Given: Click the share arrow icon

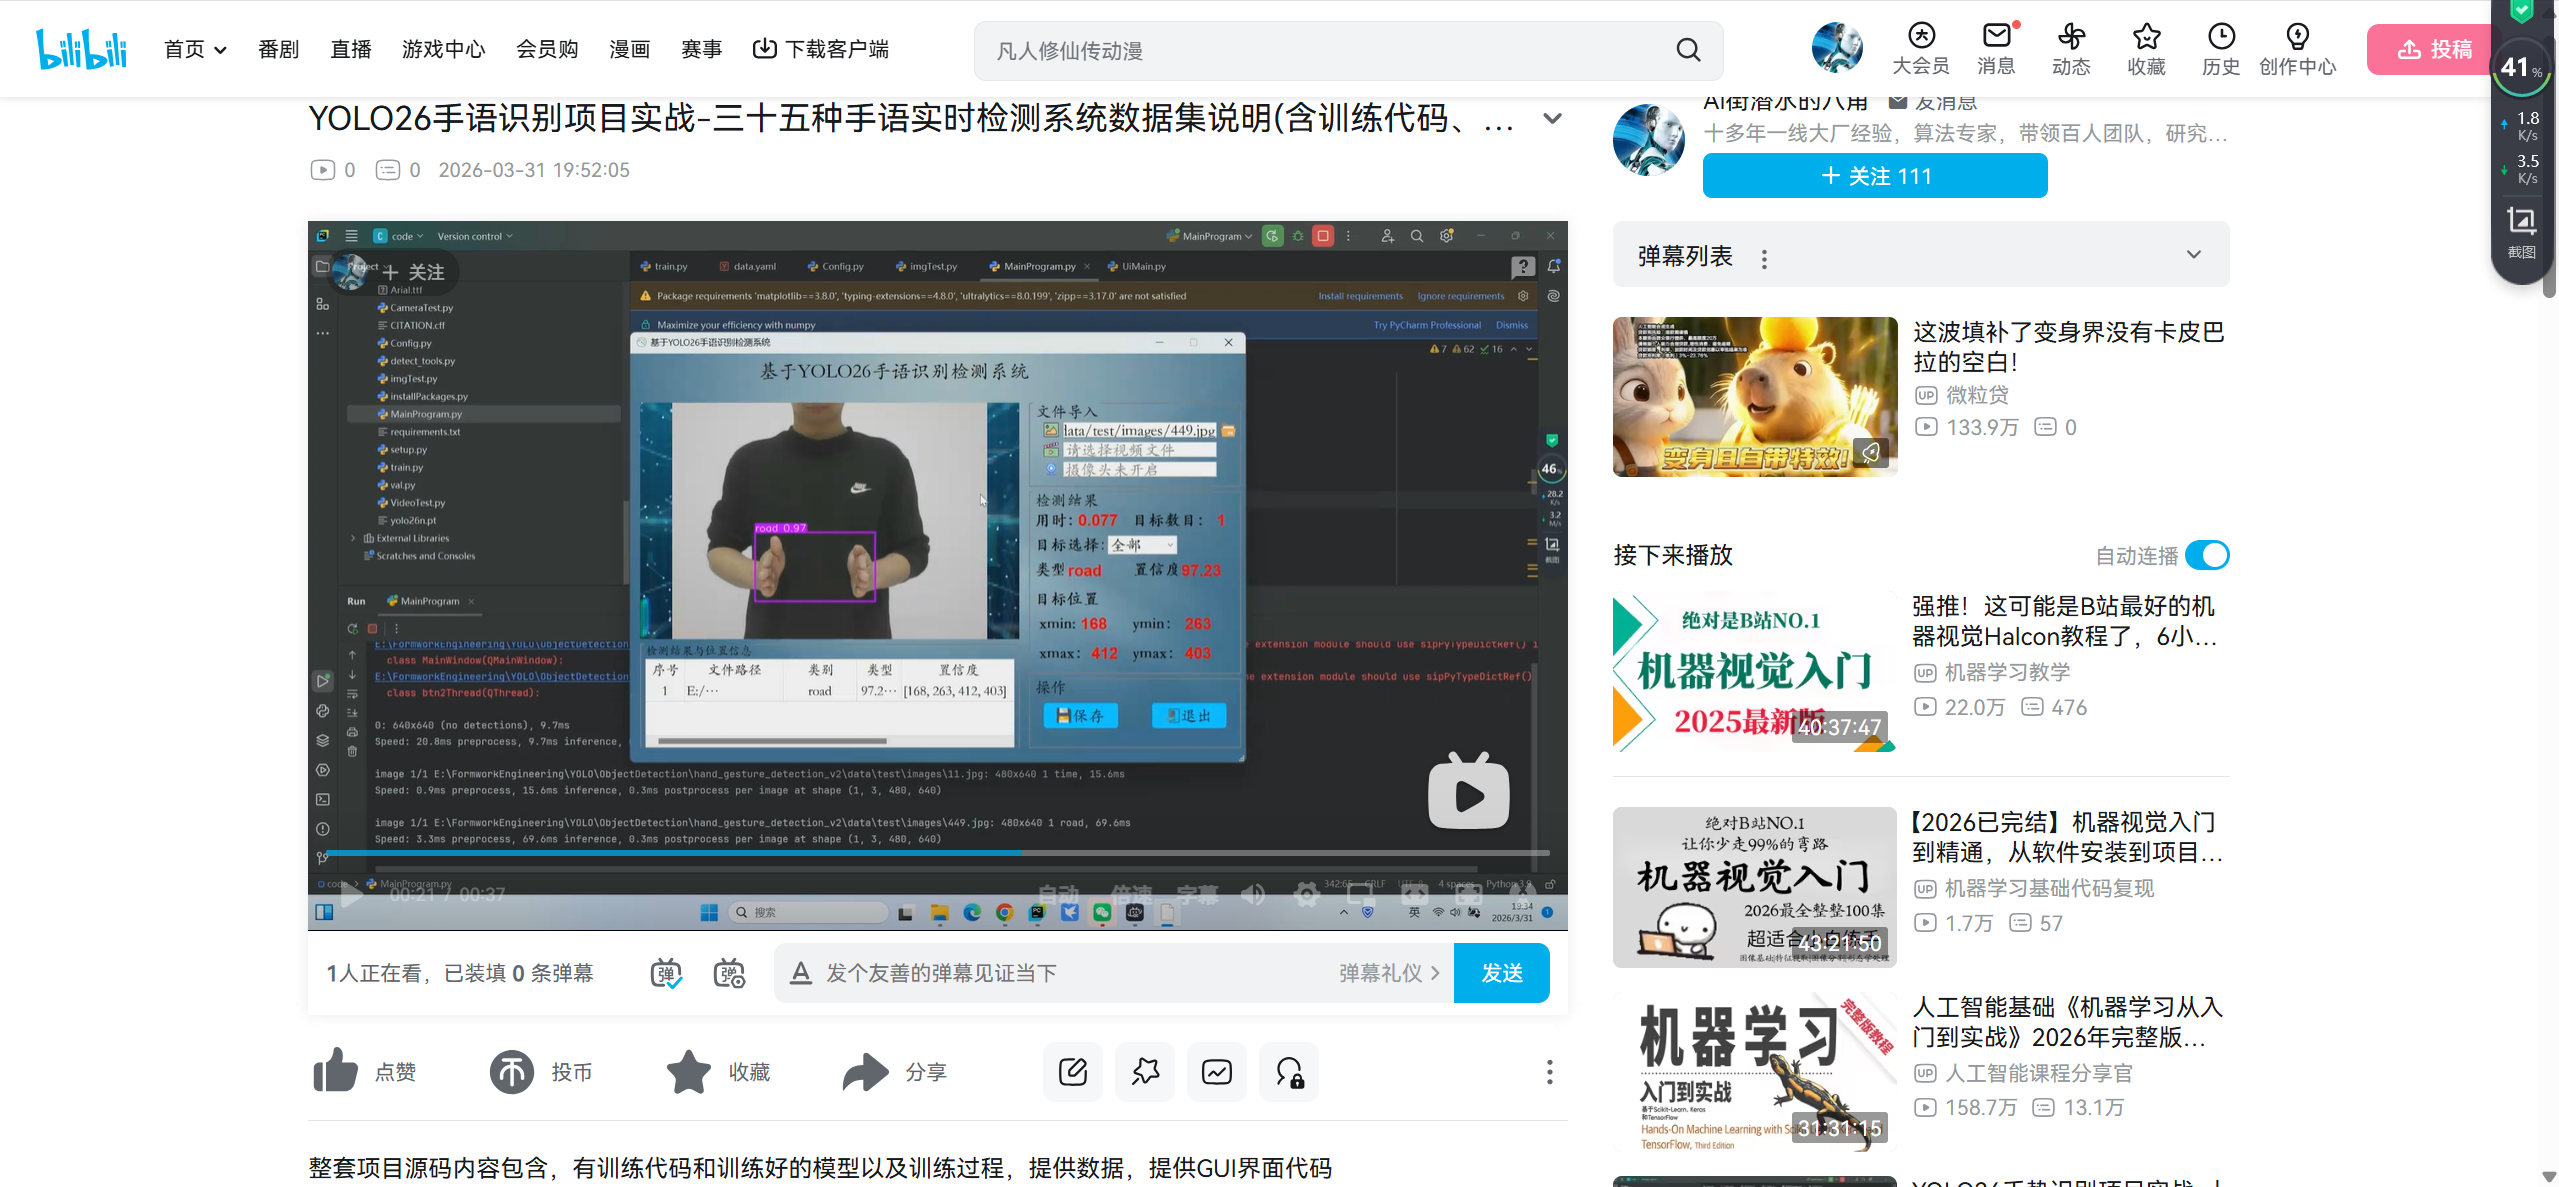Looking at the screenshot, I should [x=864, y=1071].
